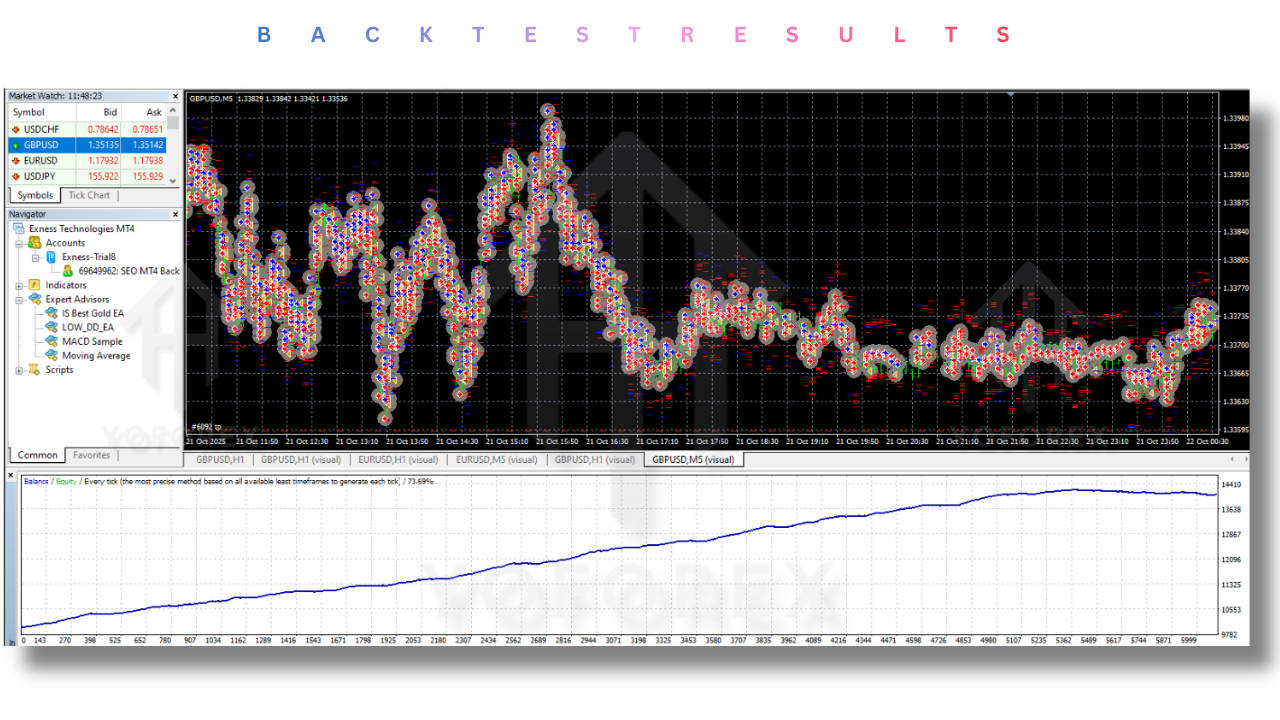Open the Favorites tab in Navigator
This screenshot has height=720, width=1280.
coord(91,455)
